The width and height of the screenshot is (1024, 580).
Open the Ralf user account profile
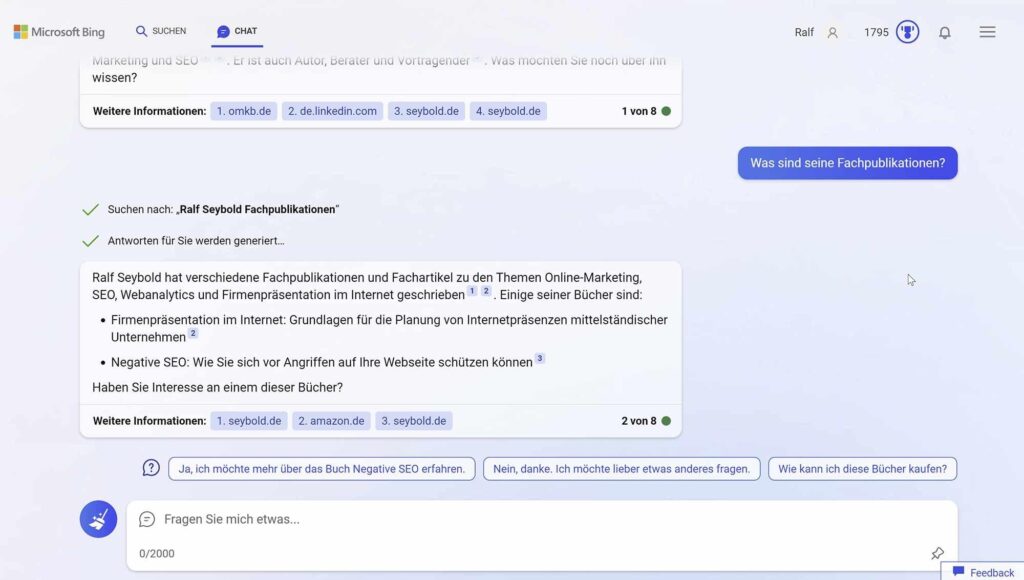(816, 32)
